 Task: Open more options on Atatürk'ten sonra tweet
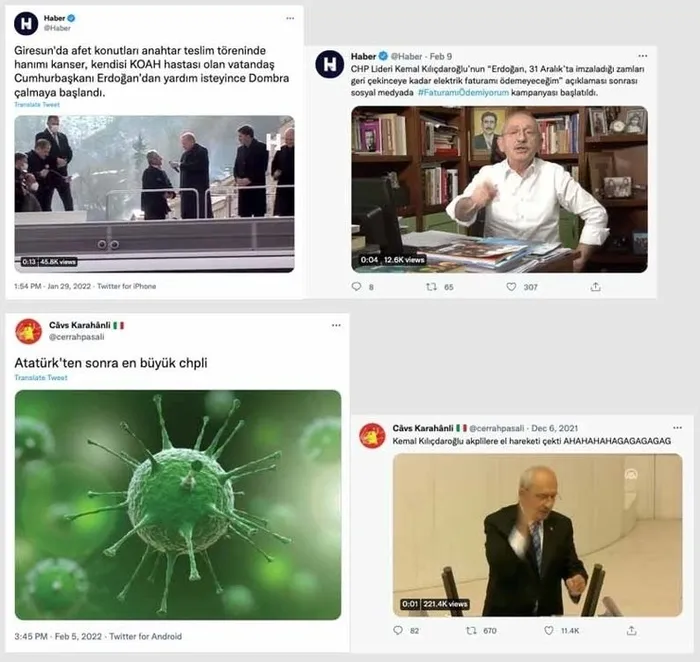[x=336, y=325]
